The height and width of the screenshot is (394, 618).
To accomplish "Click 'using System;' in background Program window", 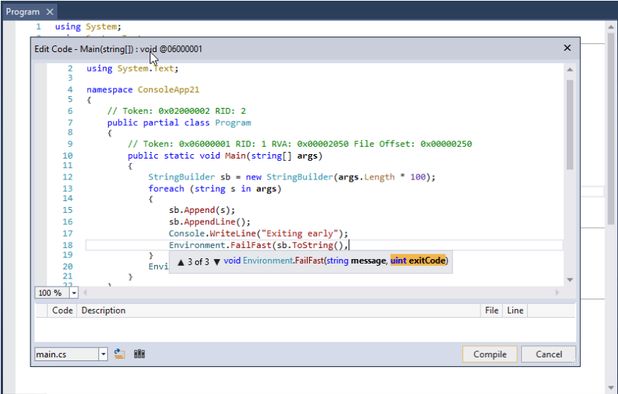I will (x=88, y=27).
